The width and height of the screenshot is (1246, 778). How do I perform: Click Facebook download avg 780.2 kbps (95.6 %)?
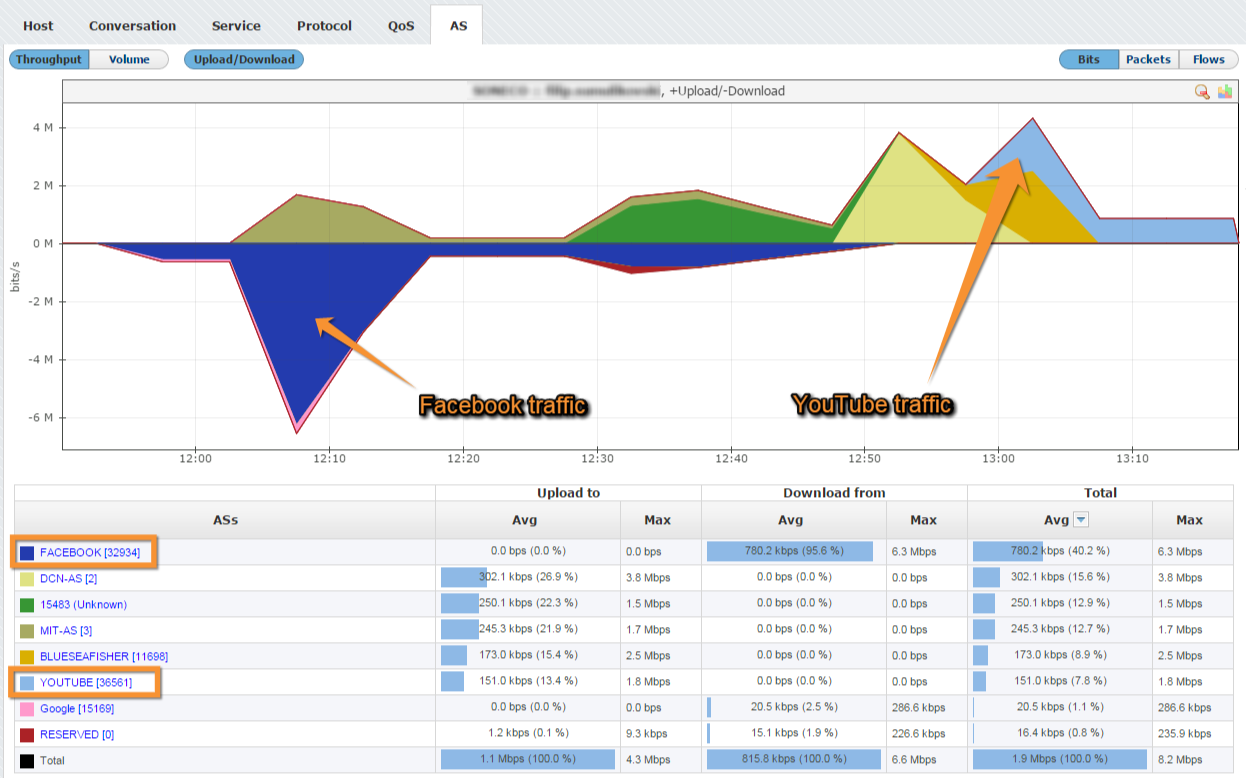pos(793,552)
